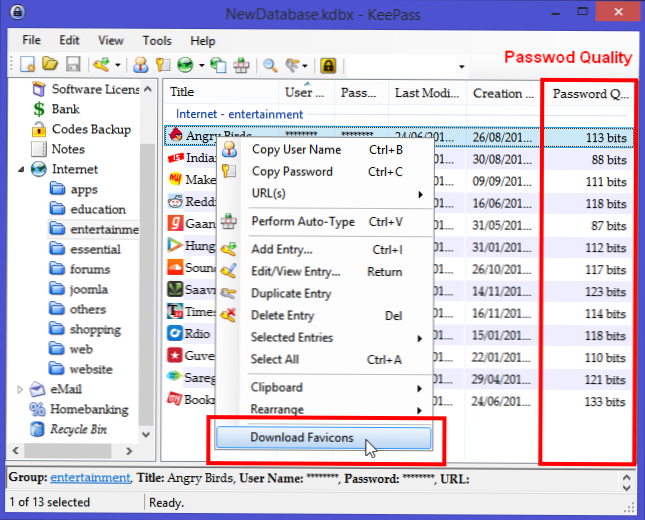This screenshot has height=520, width=645.
Task: Select the shopping folder in tree
Action: pos(95,329)
